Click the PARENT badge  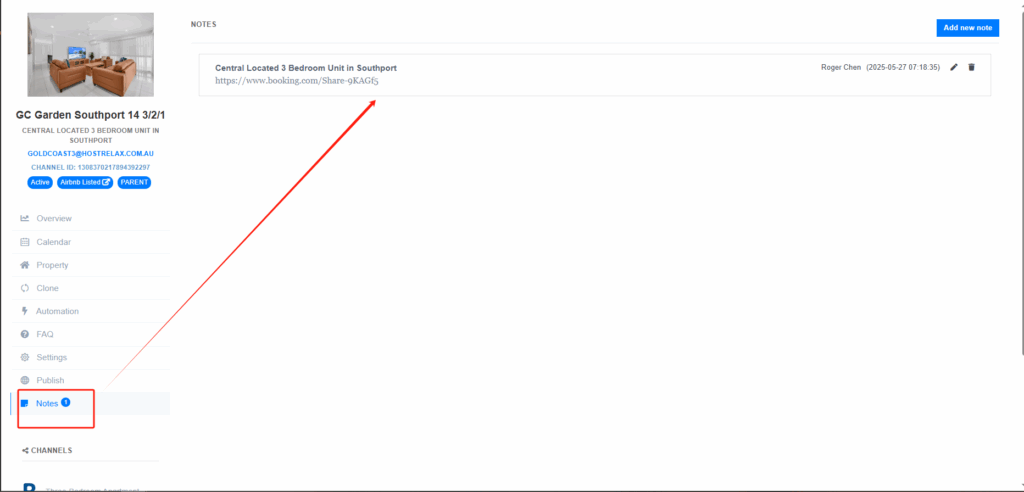(x=134, y=182)
